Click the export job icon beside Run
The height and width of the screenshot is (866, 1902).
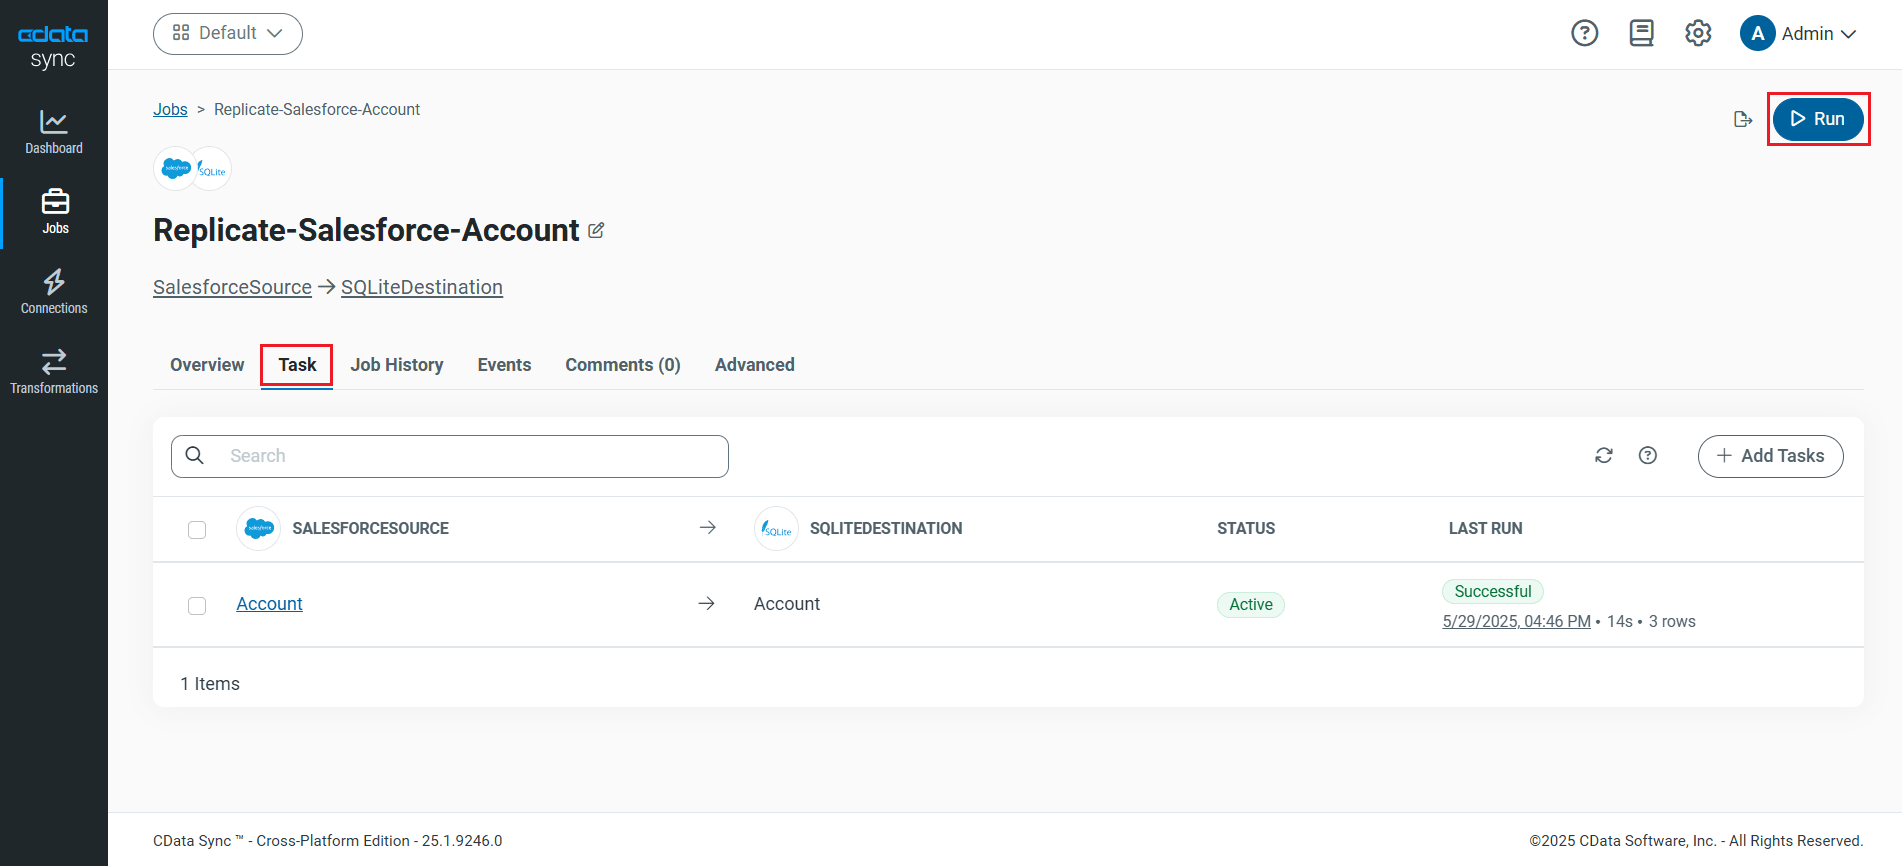(x=1743, y=119)
